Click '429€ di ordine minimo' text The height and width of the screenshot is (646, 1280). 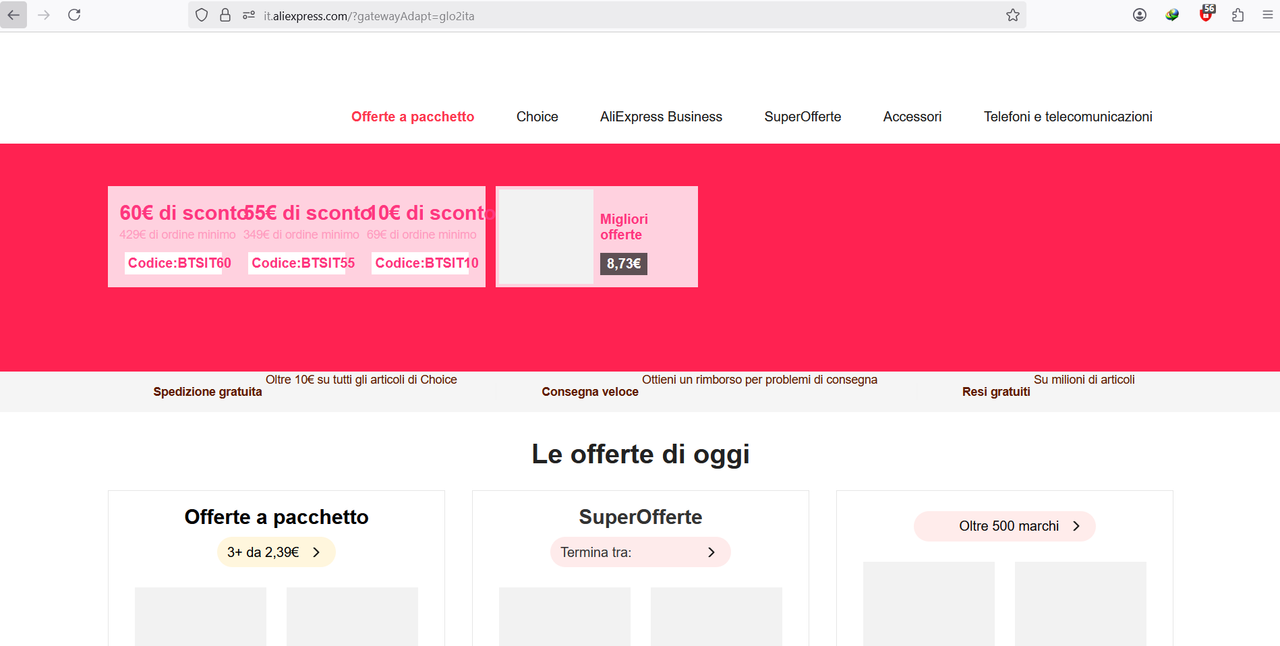pos(178,235)
